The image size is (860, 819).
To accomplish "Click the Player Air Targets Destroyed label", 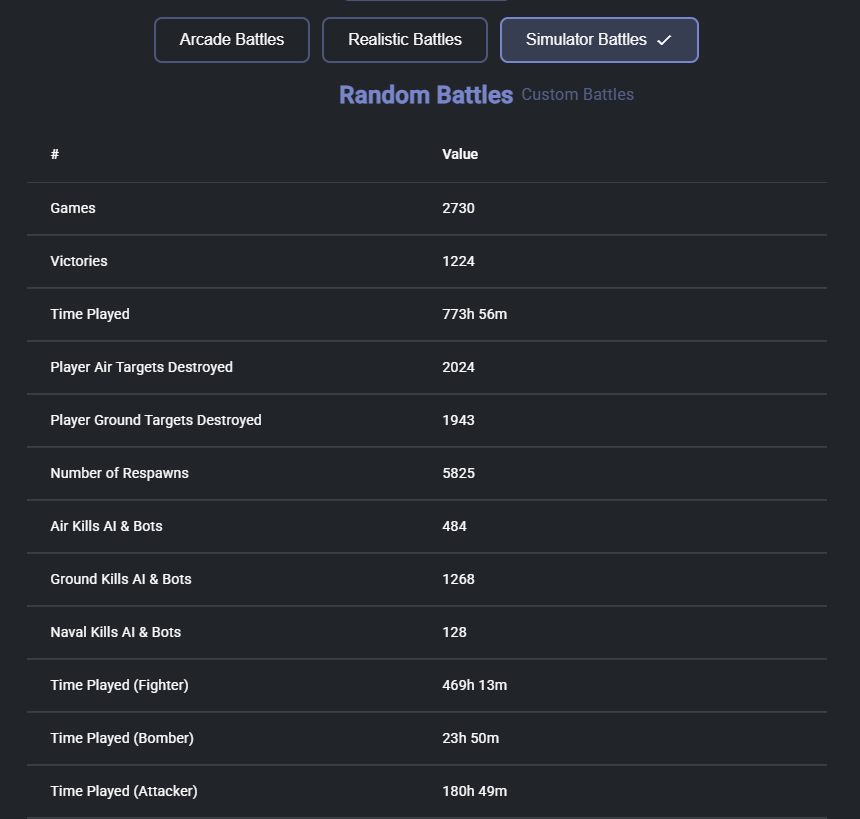I will [x=141, y=367].
